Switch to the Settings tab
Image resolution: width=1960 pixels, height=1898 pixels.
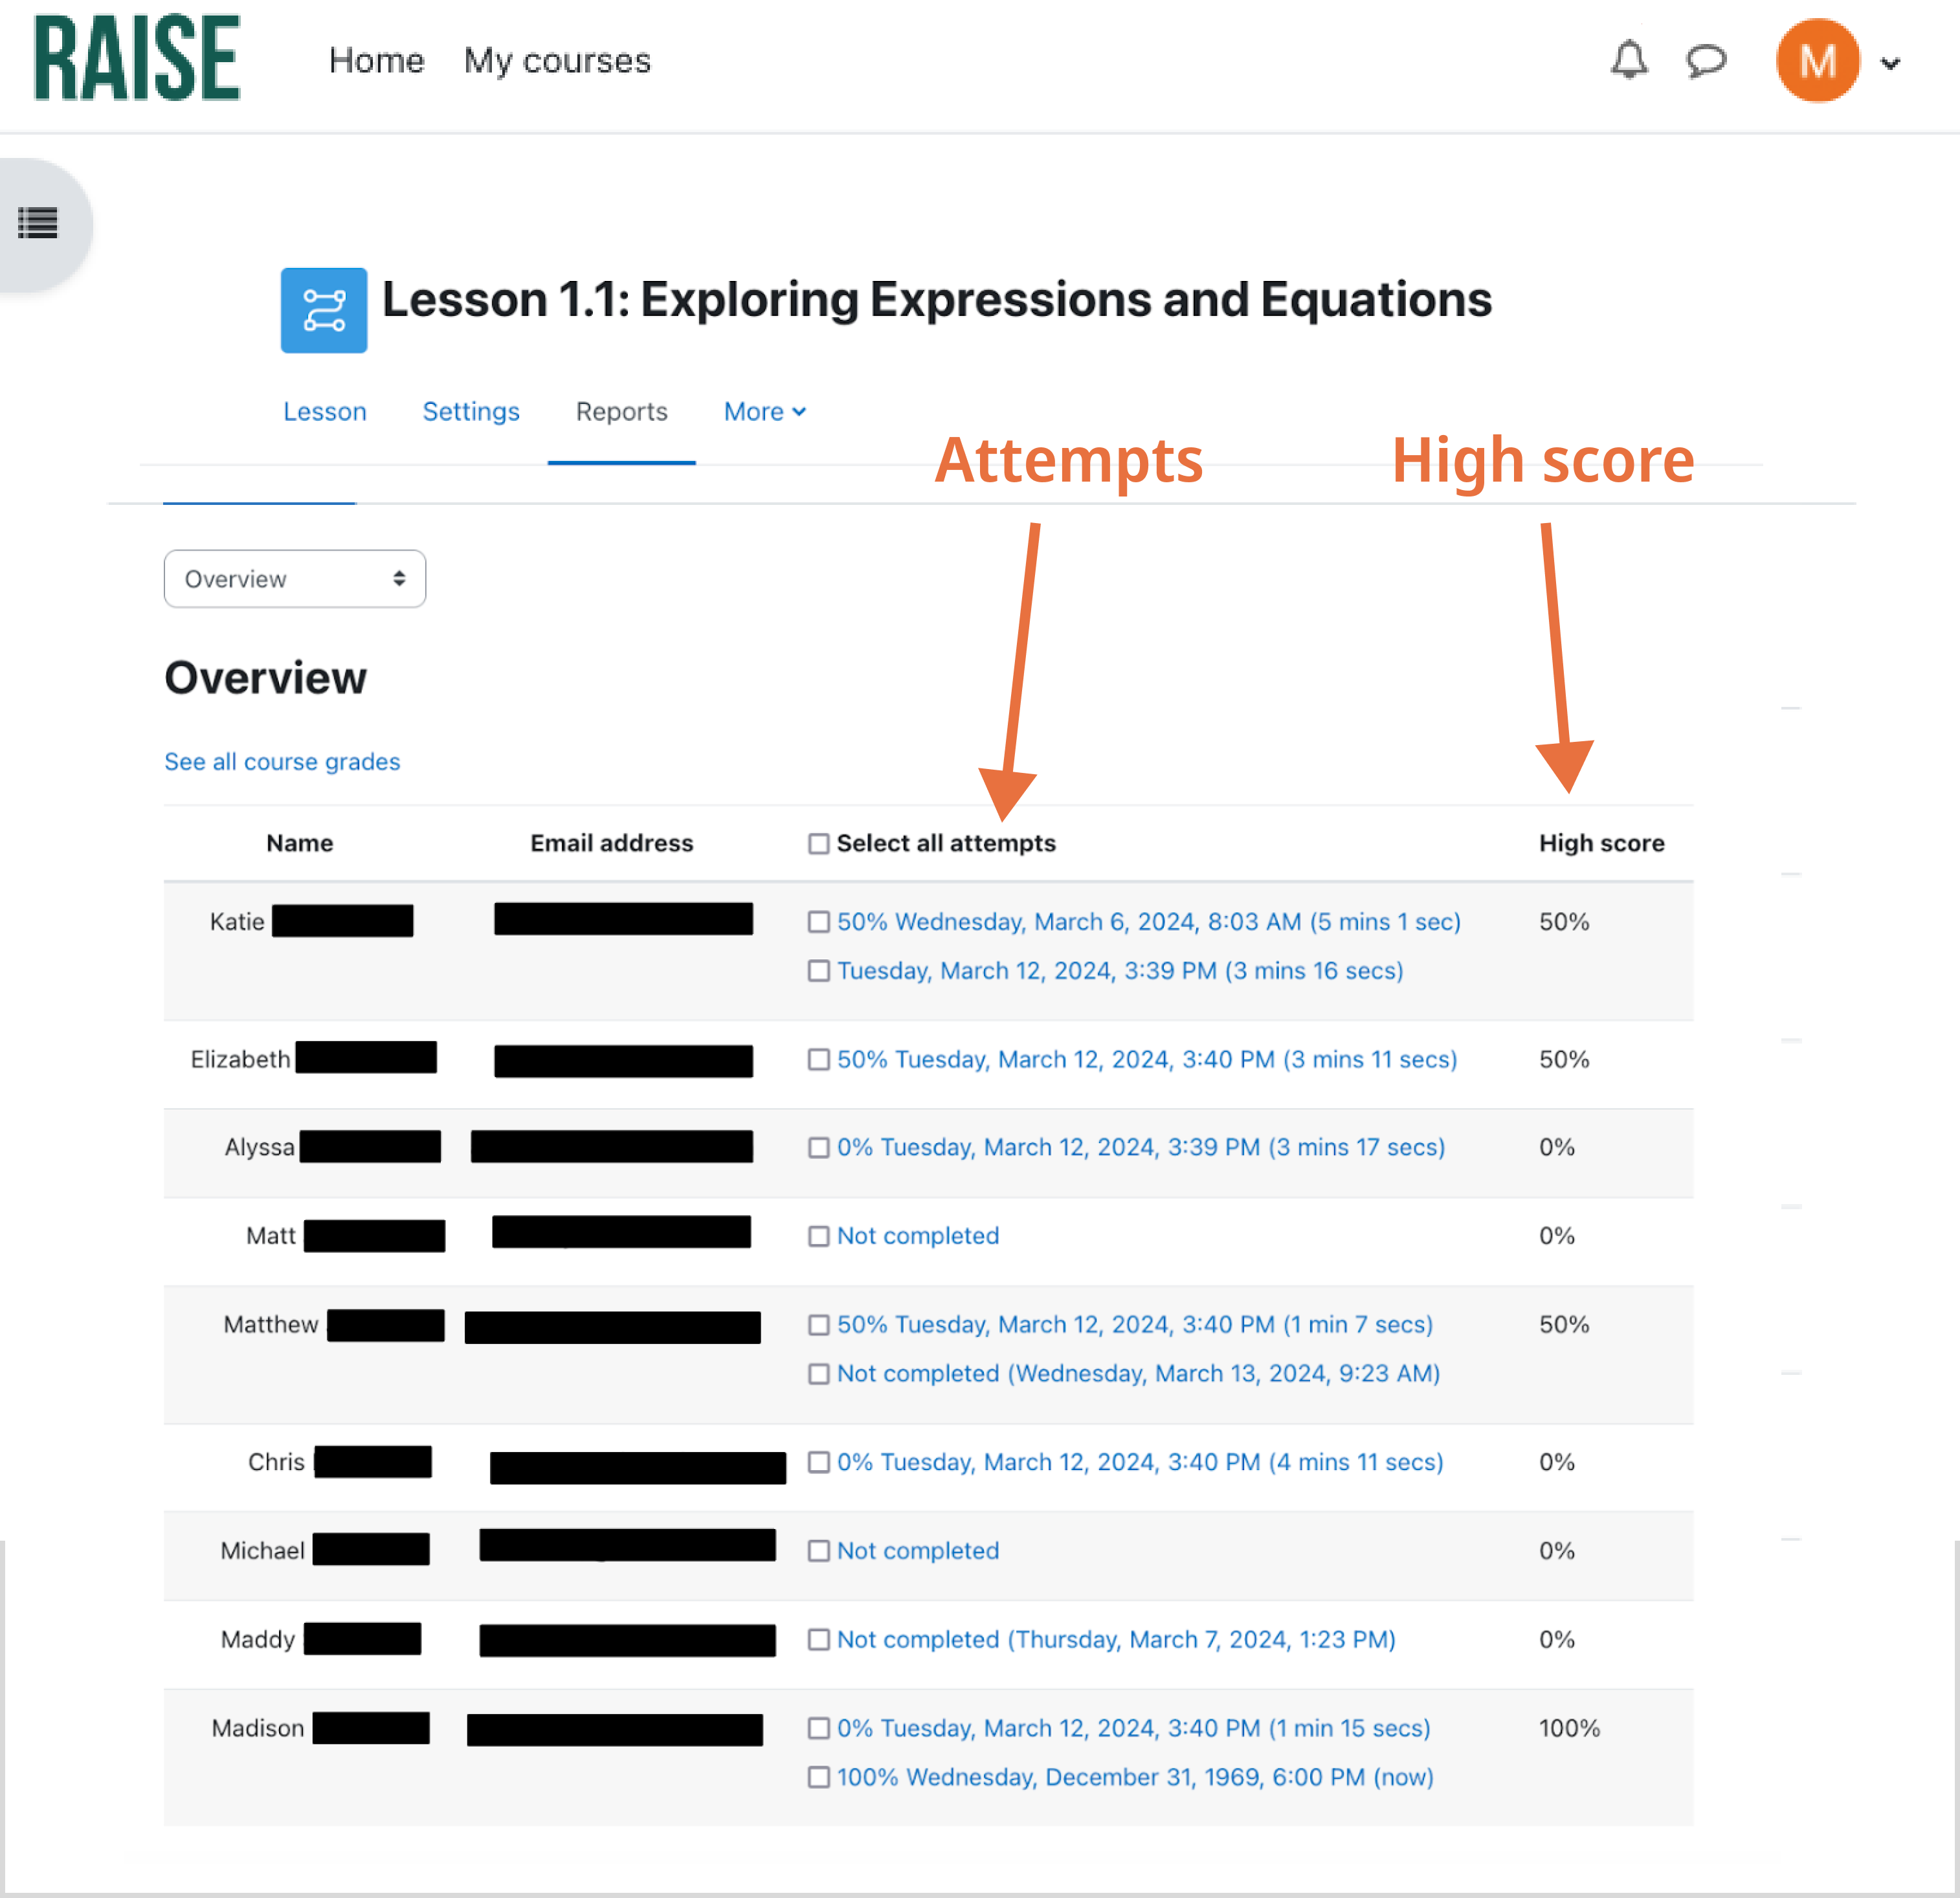tap(470, 412)
